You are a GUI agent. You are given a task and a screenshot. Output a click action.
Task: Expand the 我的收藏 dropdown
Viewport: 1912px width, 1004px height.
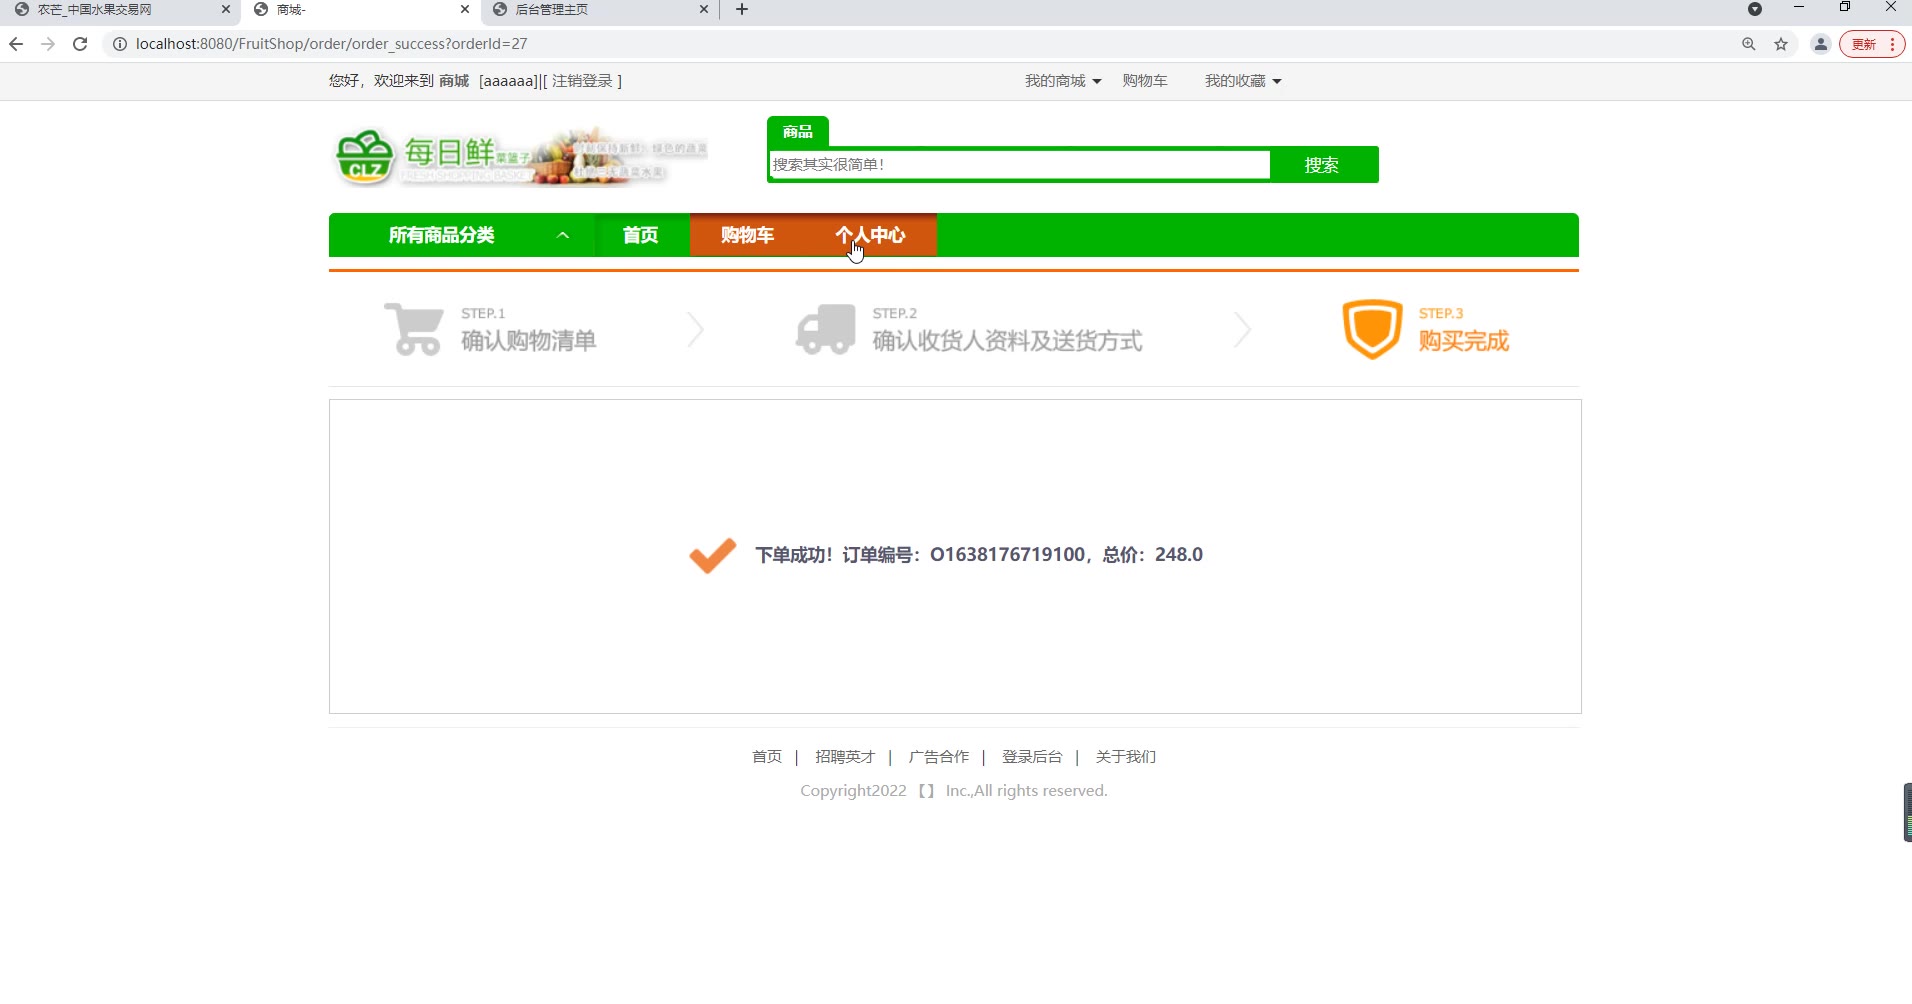(x=1243, y=81)
